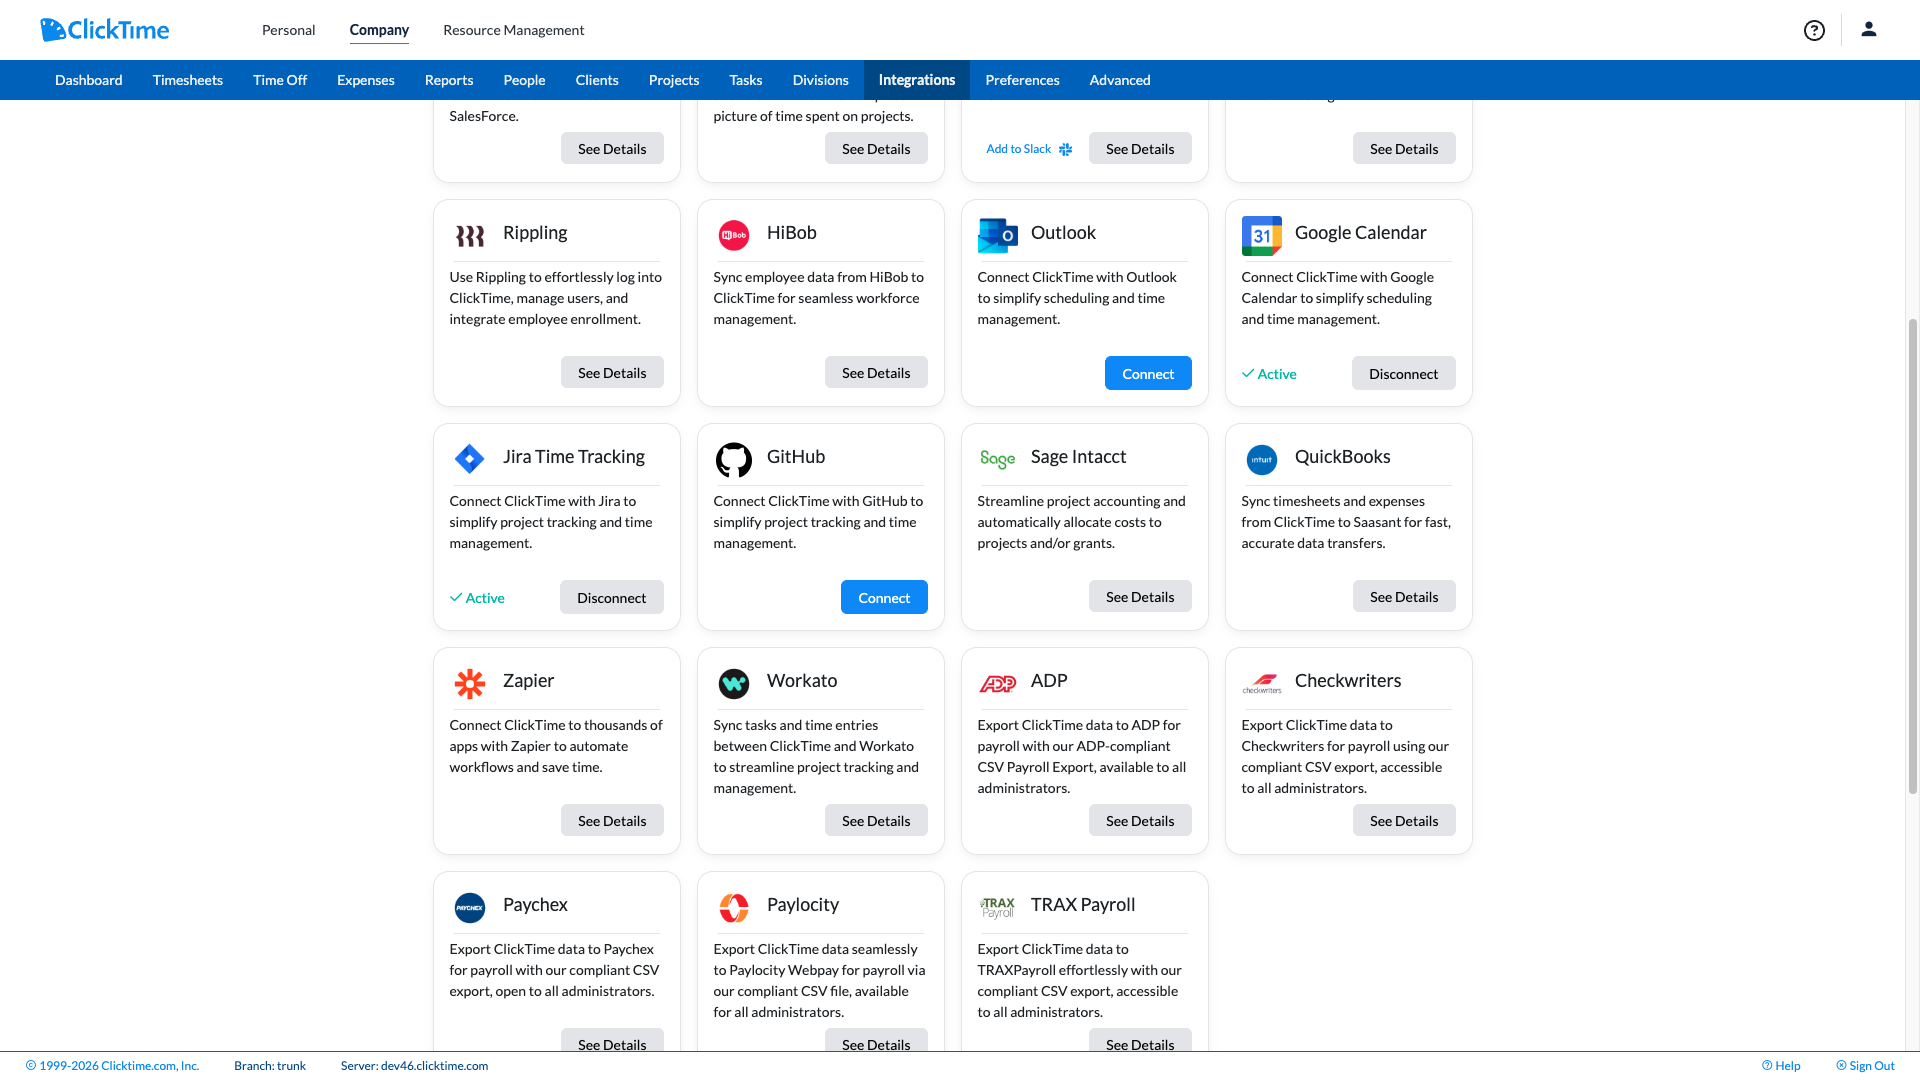Go to the Divisions tab
The image size is (1920, 1080).
coord(821,80)
